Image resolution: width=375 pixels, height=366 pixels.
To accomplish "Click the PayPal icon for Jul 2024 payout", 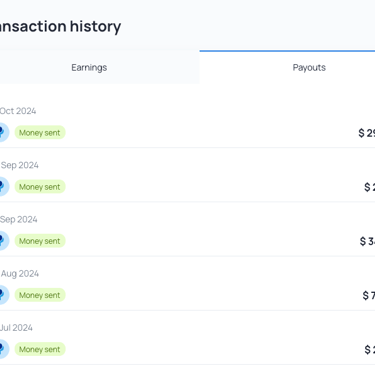I will (4, 349).
